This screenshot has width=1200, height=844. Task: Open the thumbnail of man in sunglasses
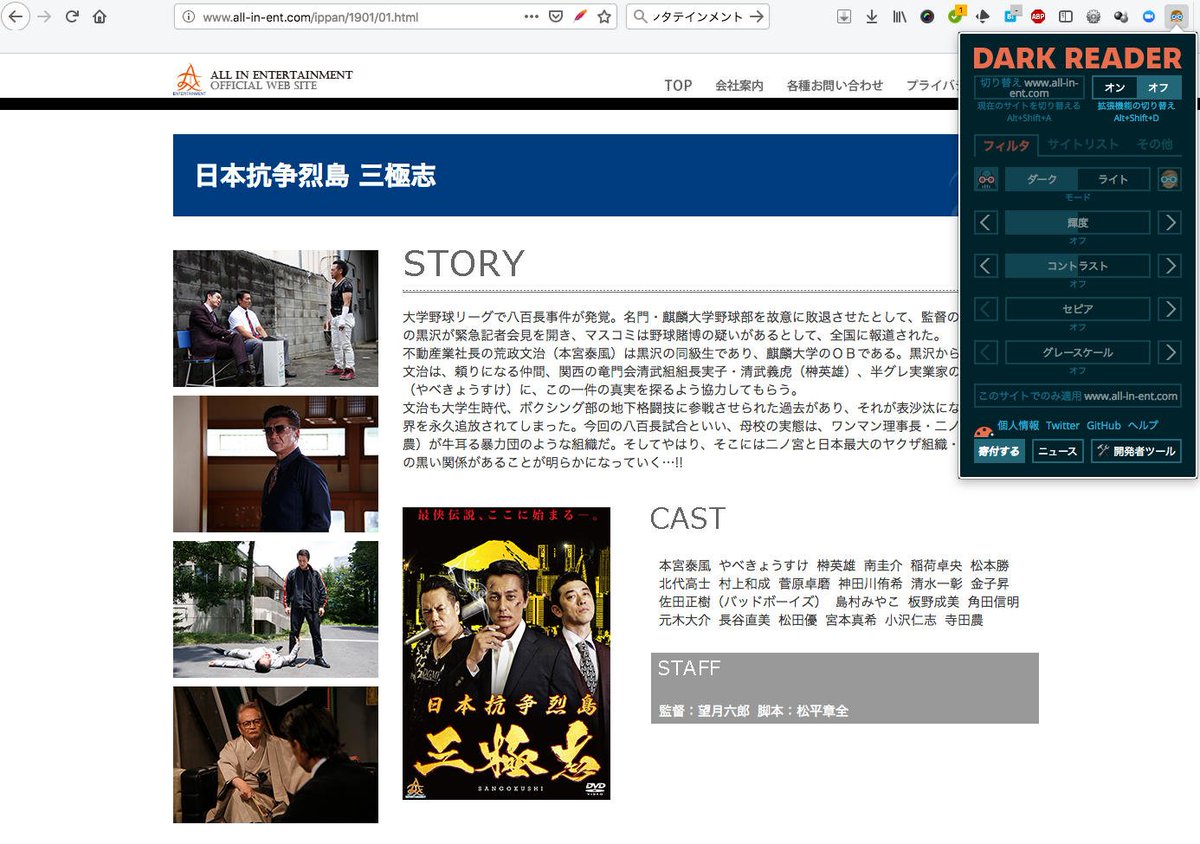click(276, 463)
